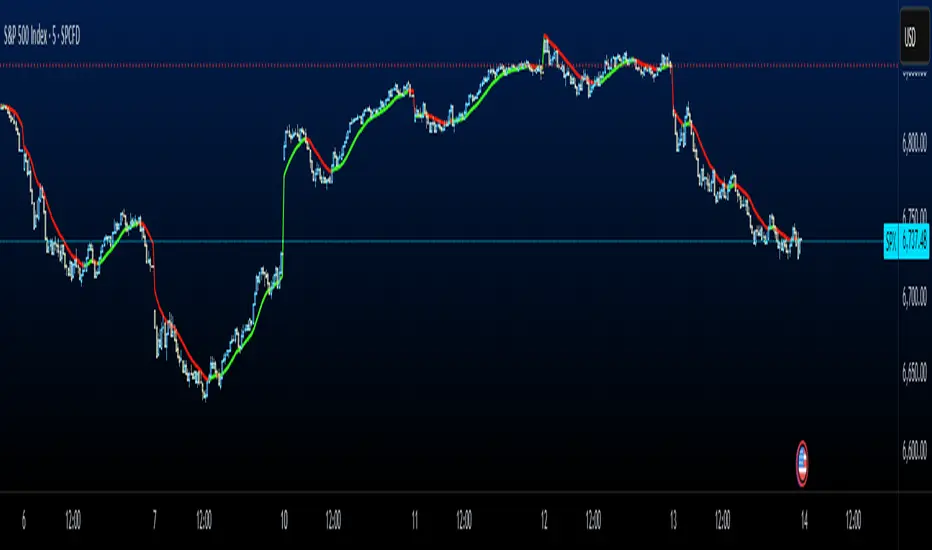Click the date label 6 on time axis
Image resolution: width=932 pixels, height=550 pixels.
pos(24,520)
